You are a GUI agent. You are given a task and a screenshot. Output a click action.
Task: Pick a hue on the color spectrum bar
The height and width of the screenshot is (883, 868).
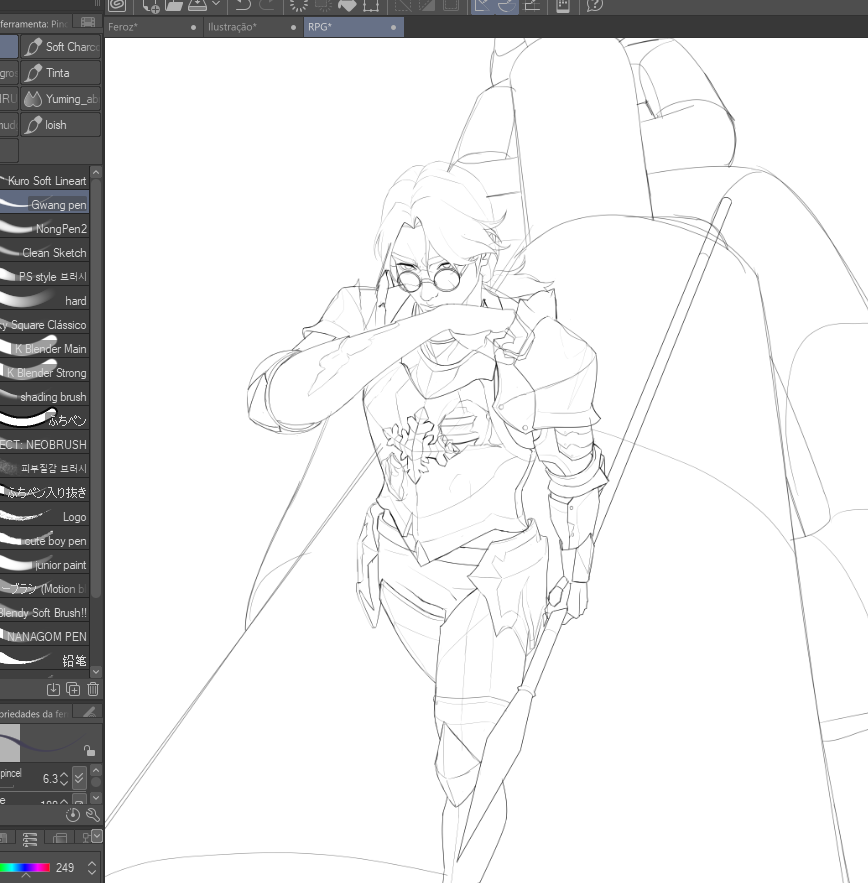(x=25, y=866)
